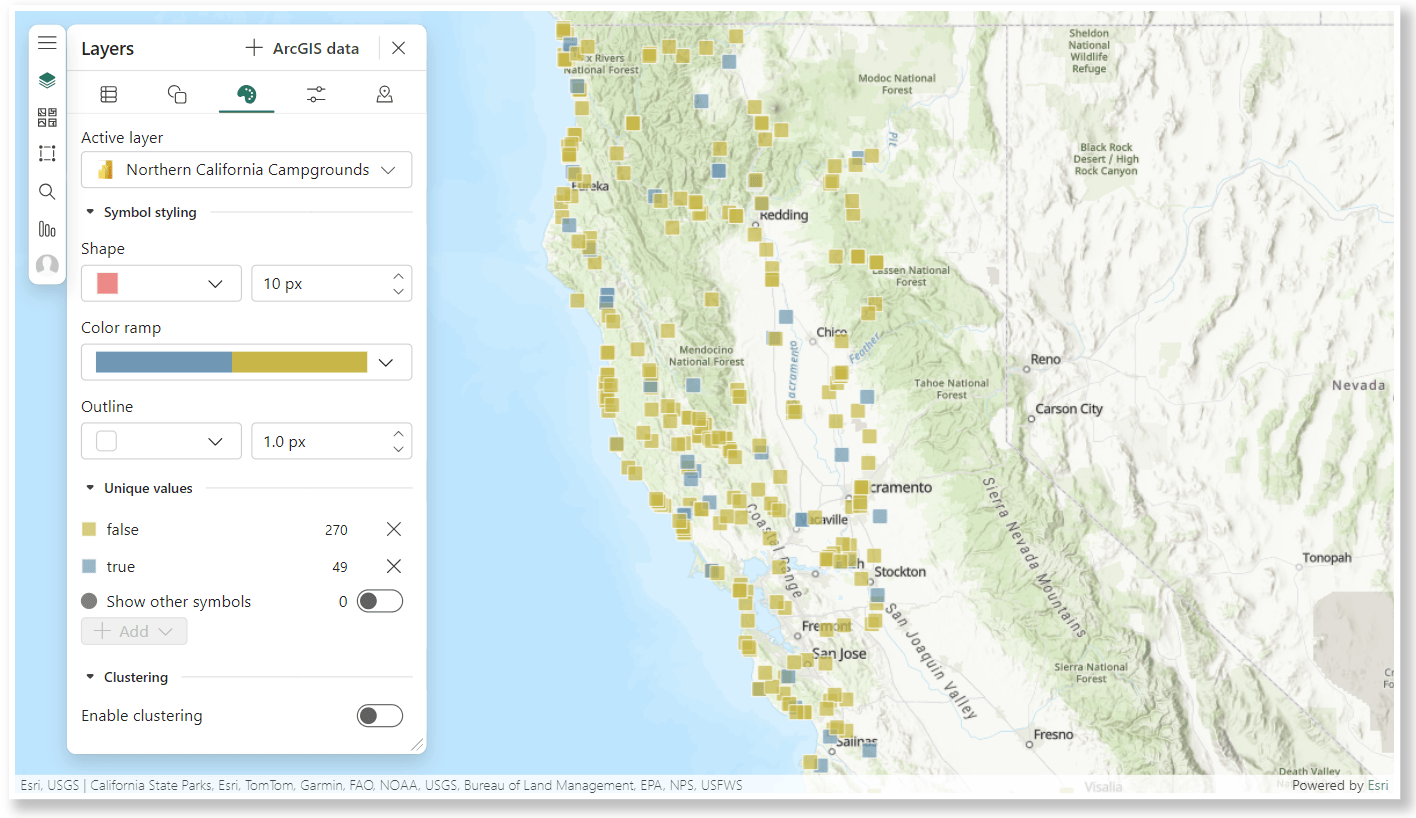Switch to the layer list tab
This screenshot has width=1416, height=818.
[108, 94]
